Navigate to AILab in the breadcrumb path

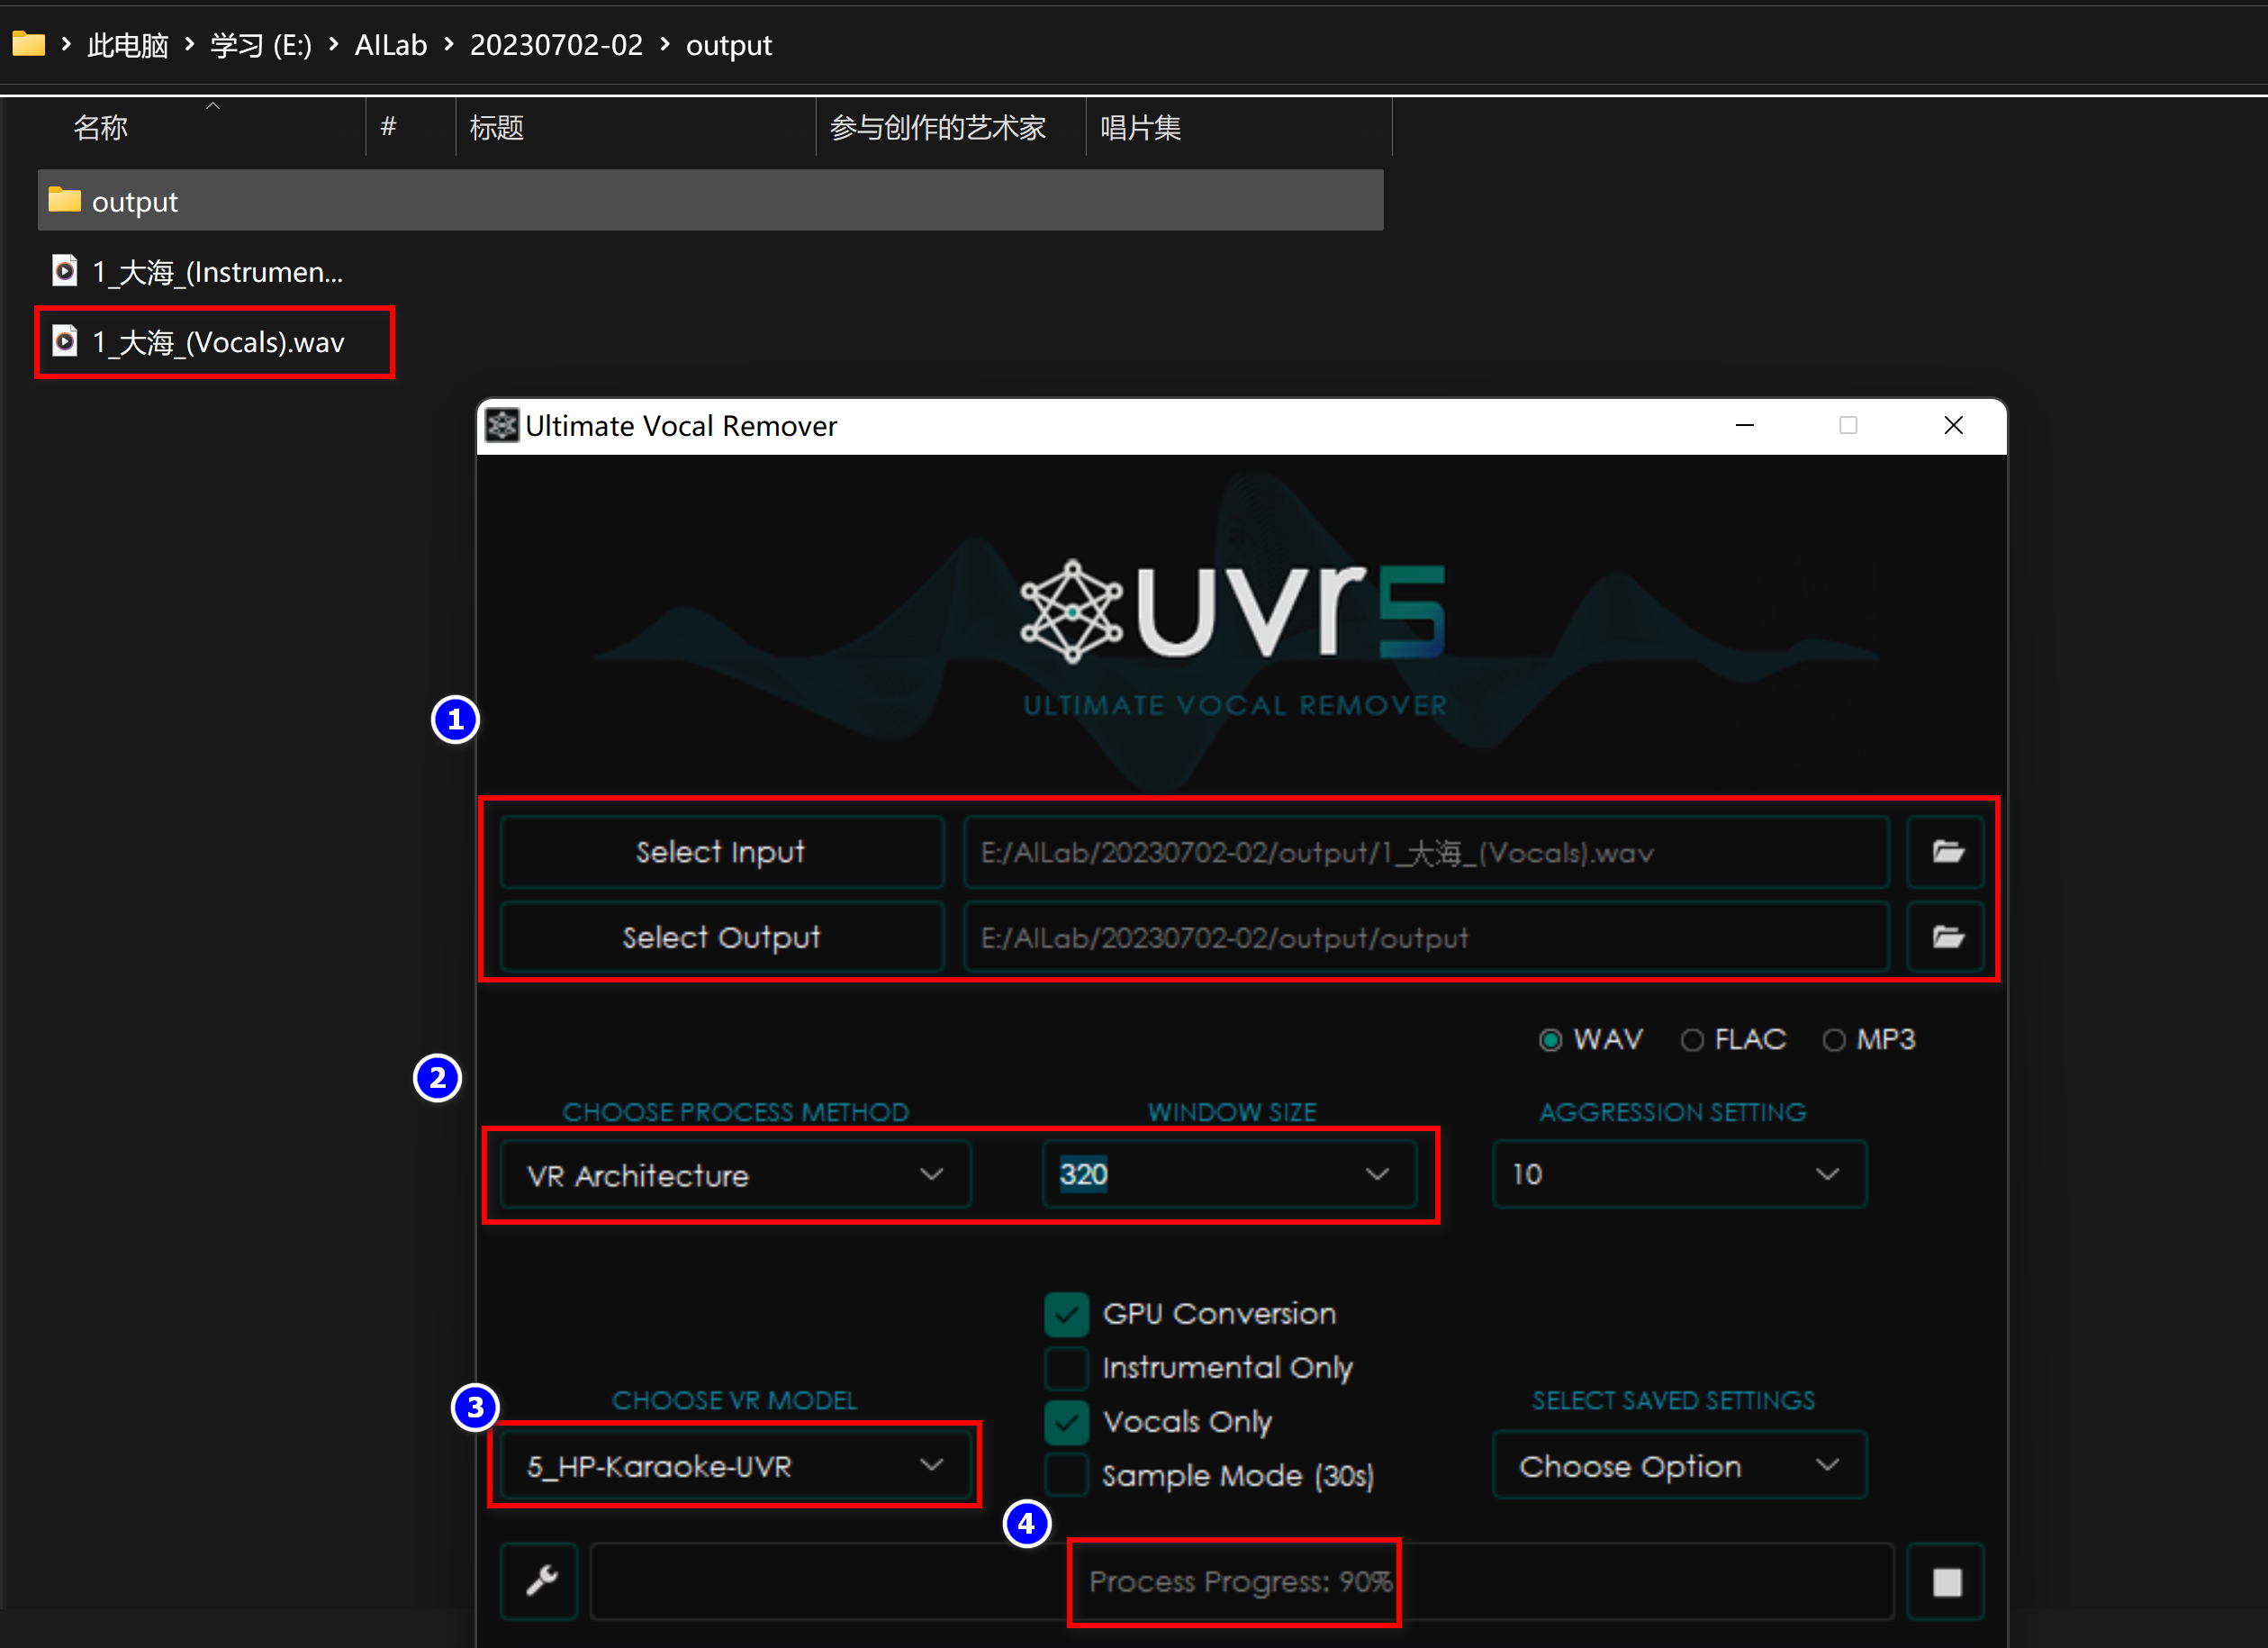391,45
